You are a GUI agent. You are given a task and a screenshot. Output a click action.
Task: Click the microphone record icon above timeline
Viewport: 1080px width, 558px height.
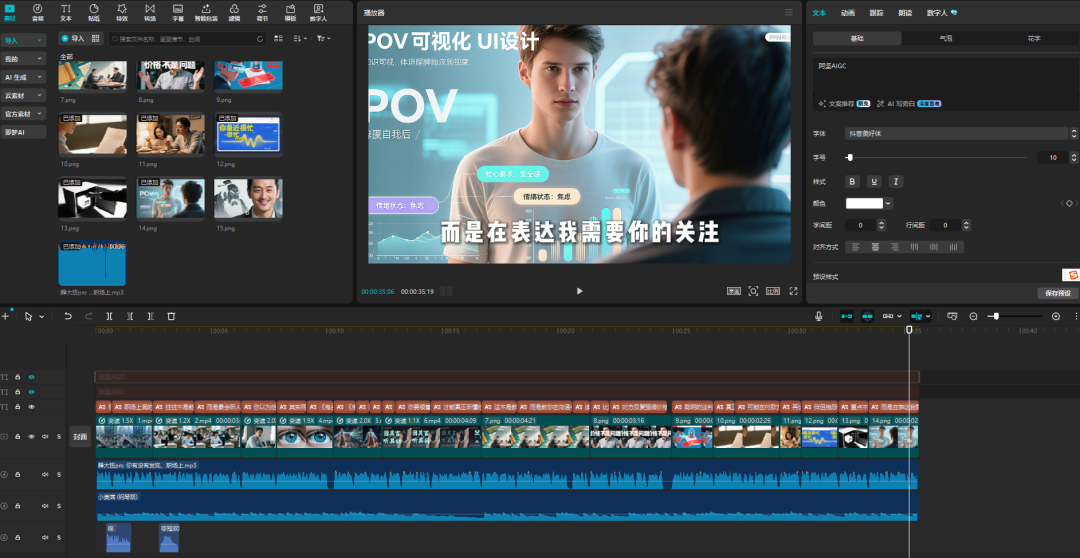click(x=818, y=316)
